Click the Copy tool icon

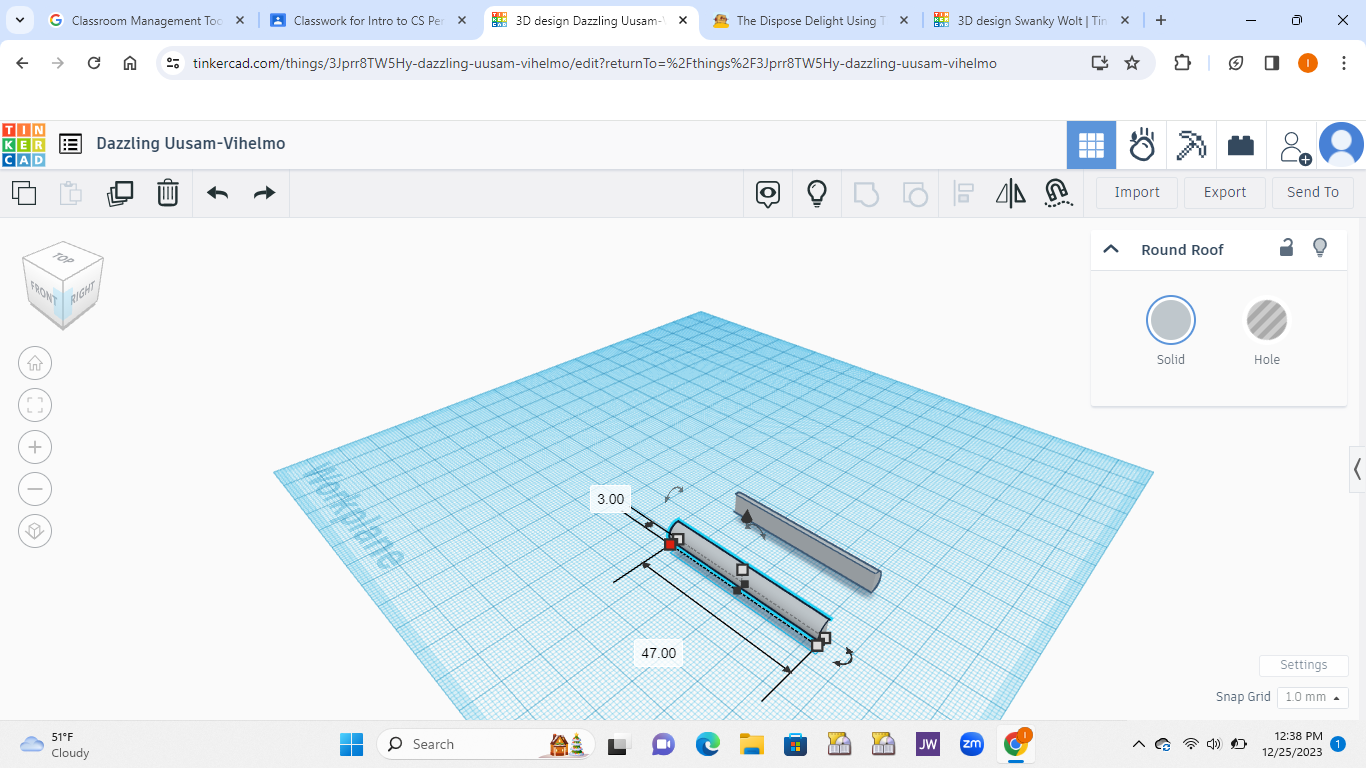click(x=24, y=193)
